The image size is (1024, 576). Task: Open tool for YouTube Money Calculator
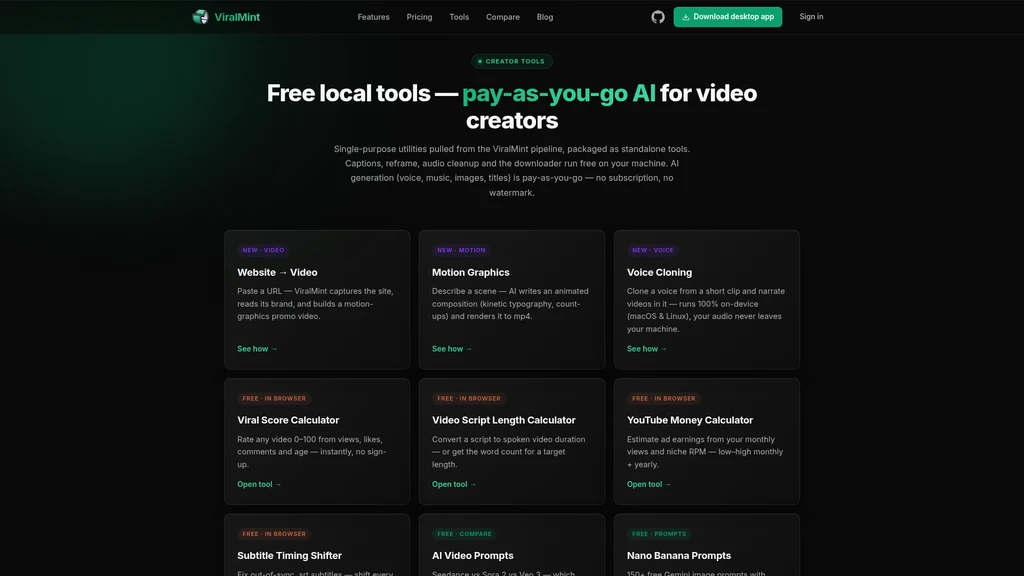[649, 484]
